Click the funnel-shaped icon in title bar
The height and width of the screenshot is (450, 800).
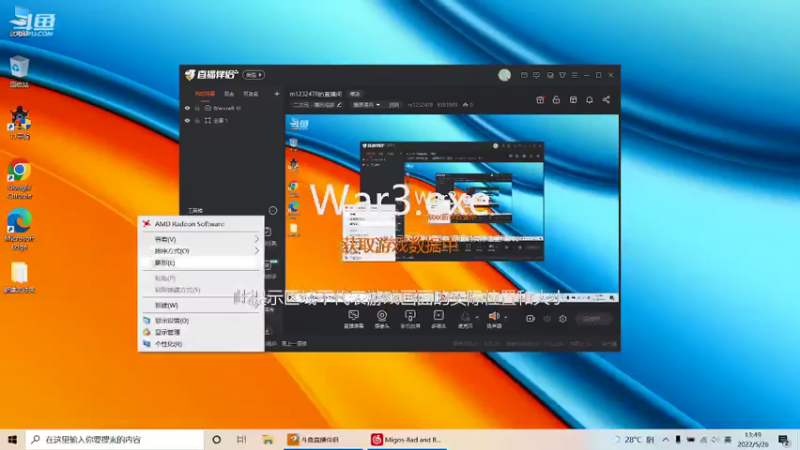[562, 75]
